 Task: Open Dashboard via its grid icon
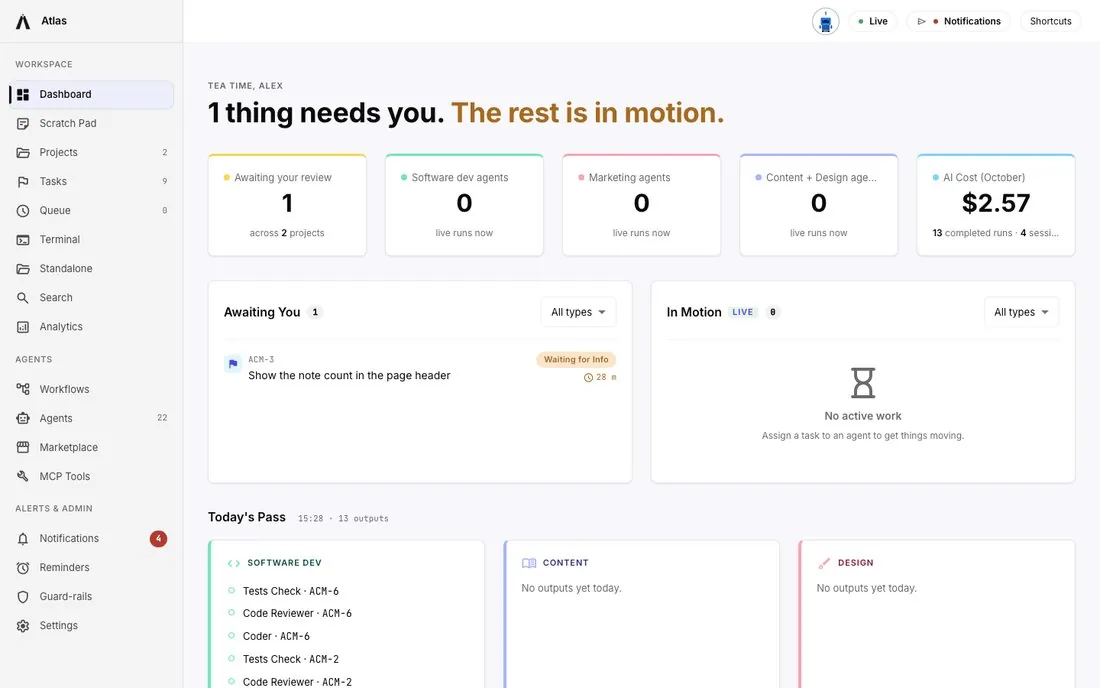(x=23, y=95)
